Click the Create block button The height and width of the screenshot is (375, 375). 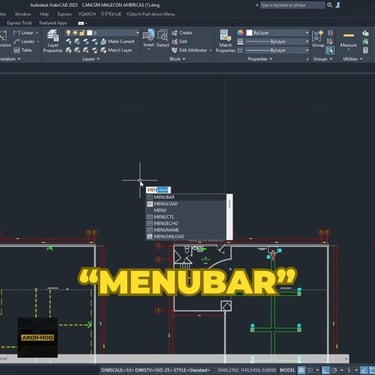coord(182,33)
